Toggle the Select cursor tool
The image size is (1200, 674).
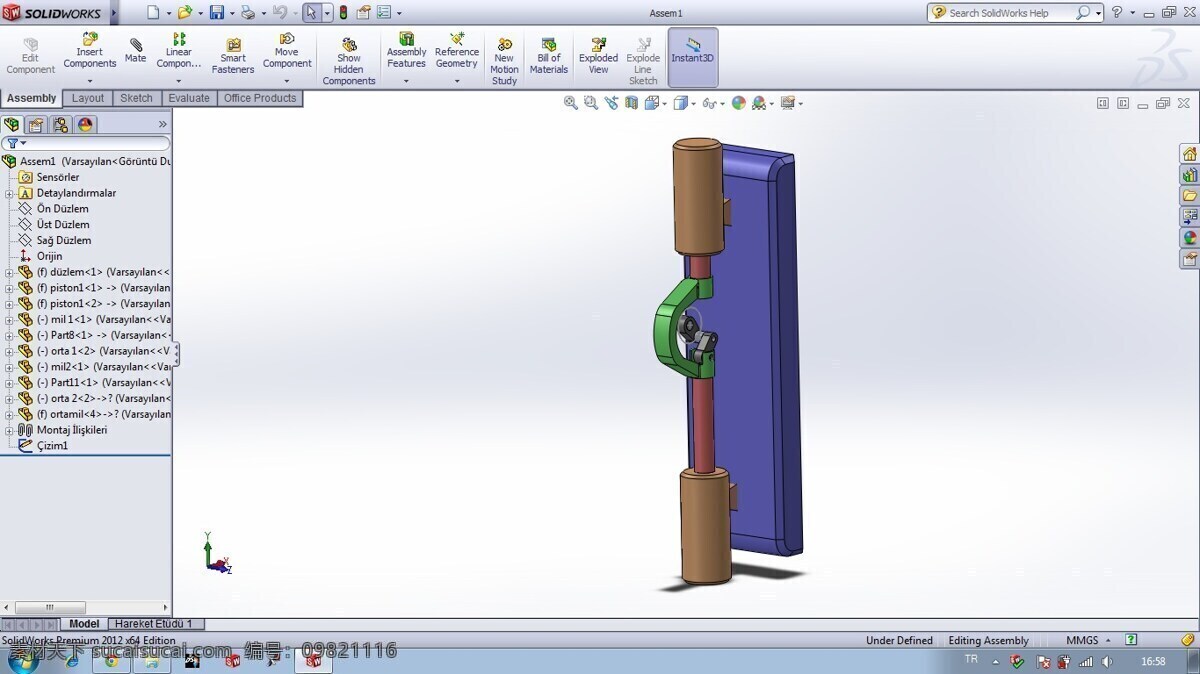tap(311, 13)
